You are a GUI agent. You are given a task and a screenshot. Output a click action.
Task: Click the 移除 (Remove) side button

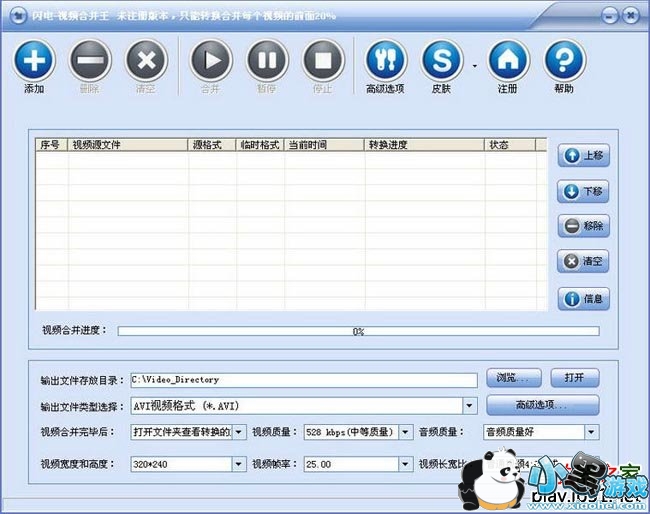(x=584, y=226)
